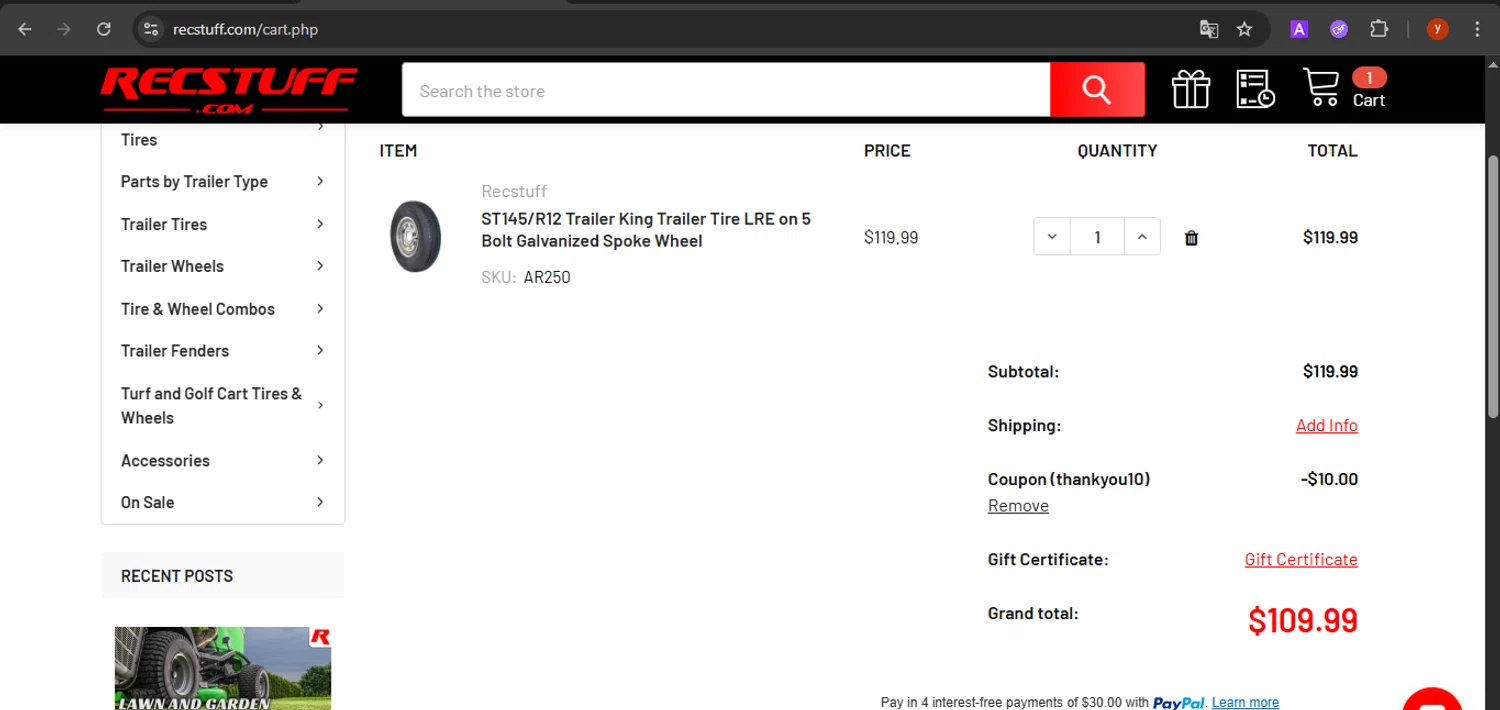Decrease the tire quantity by one
The width and height of the screenshot is (1500, 710).
[1052, 237]
